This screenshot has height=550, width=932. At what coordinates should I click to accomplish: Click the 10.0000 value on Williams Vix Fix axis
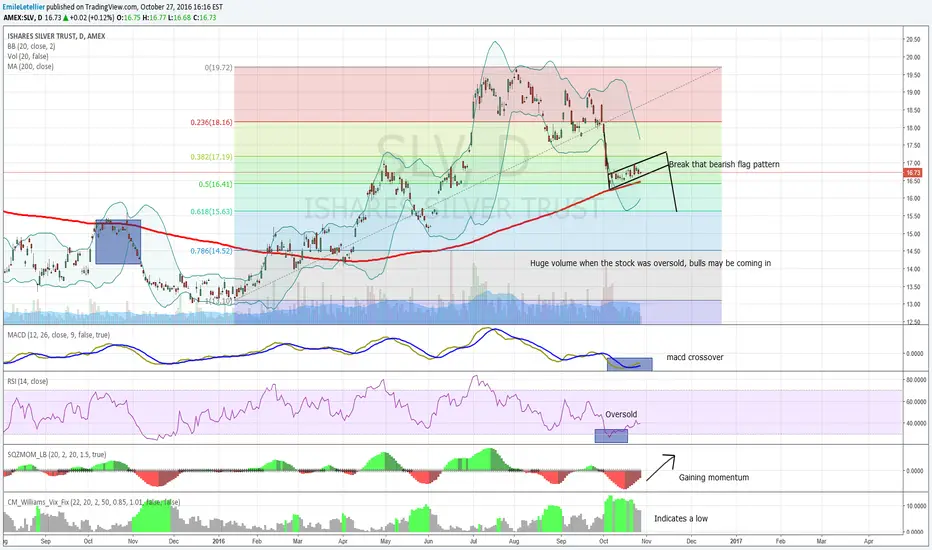915,507
